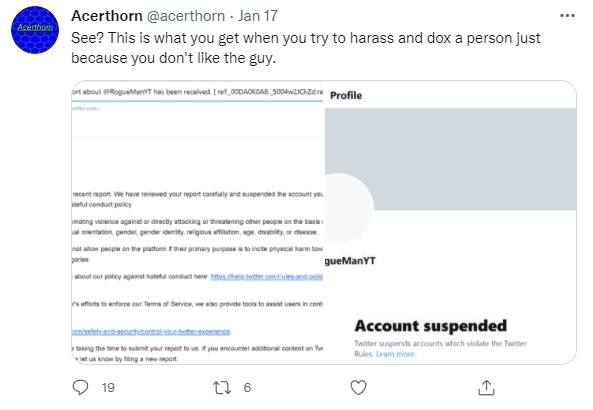
Task: Click the retweet arrows icon
Action: 222,388
